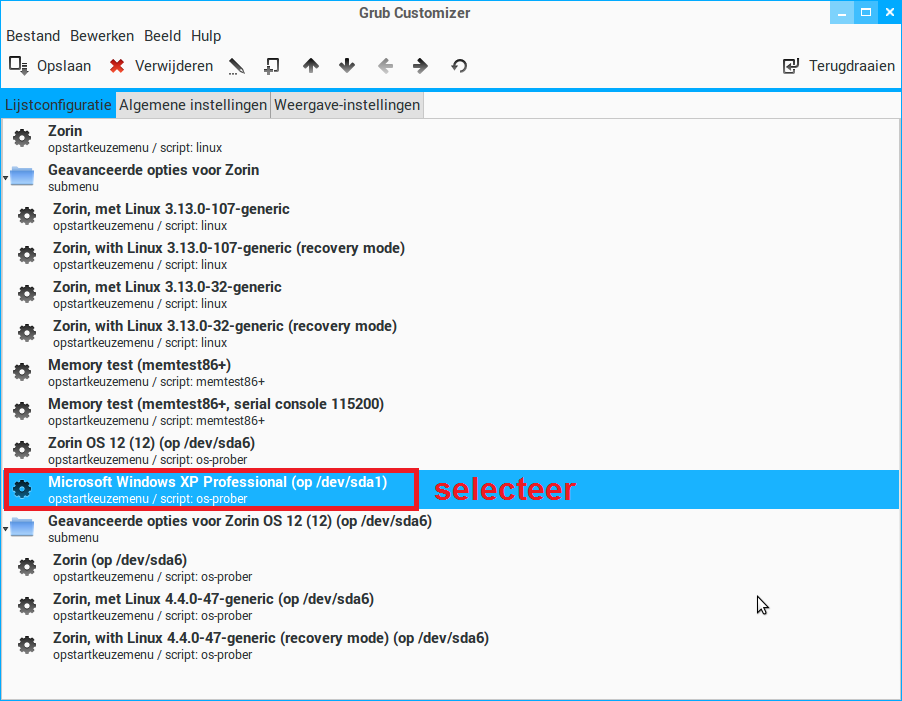
Task: Select Geavanceerde opties voor Zorin title
Action: click(x=154, y=170)
